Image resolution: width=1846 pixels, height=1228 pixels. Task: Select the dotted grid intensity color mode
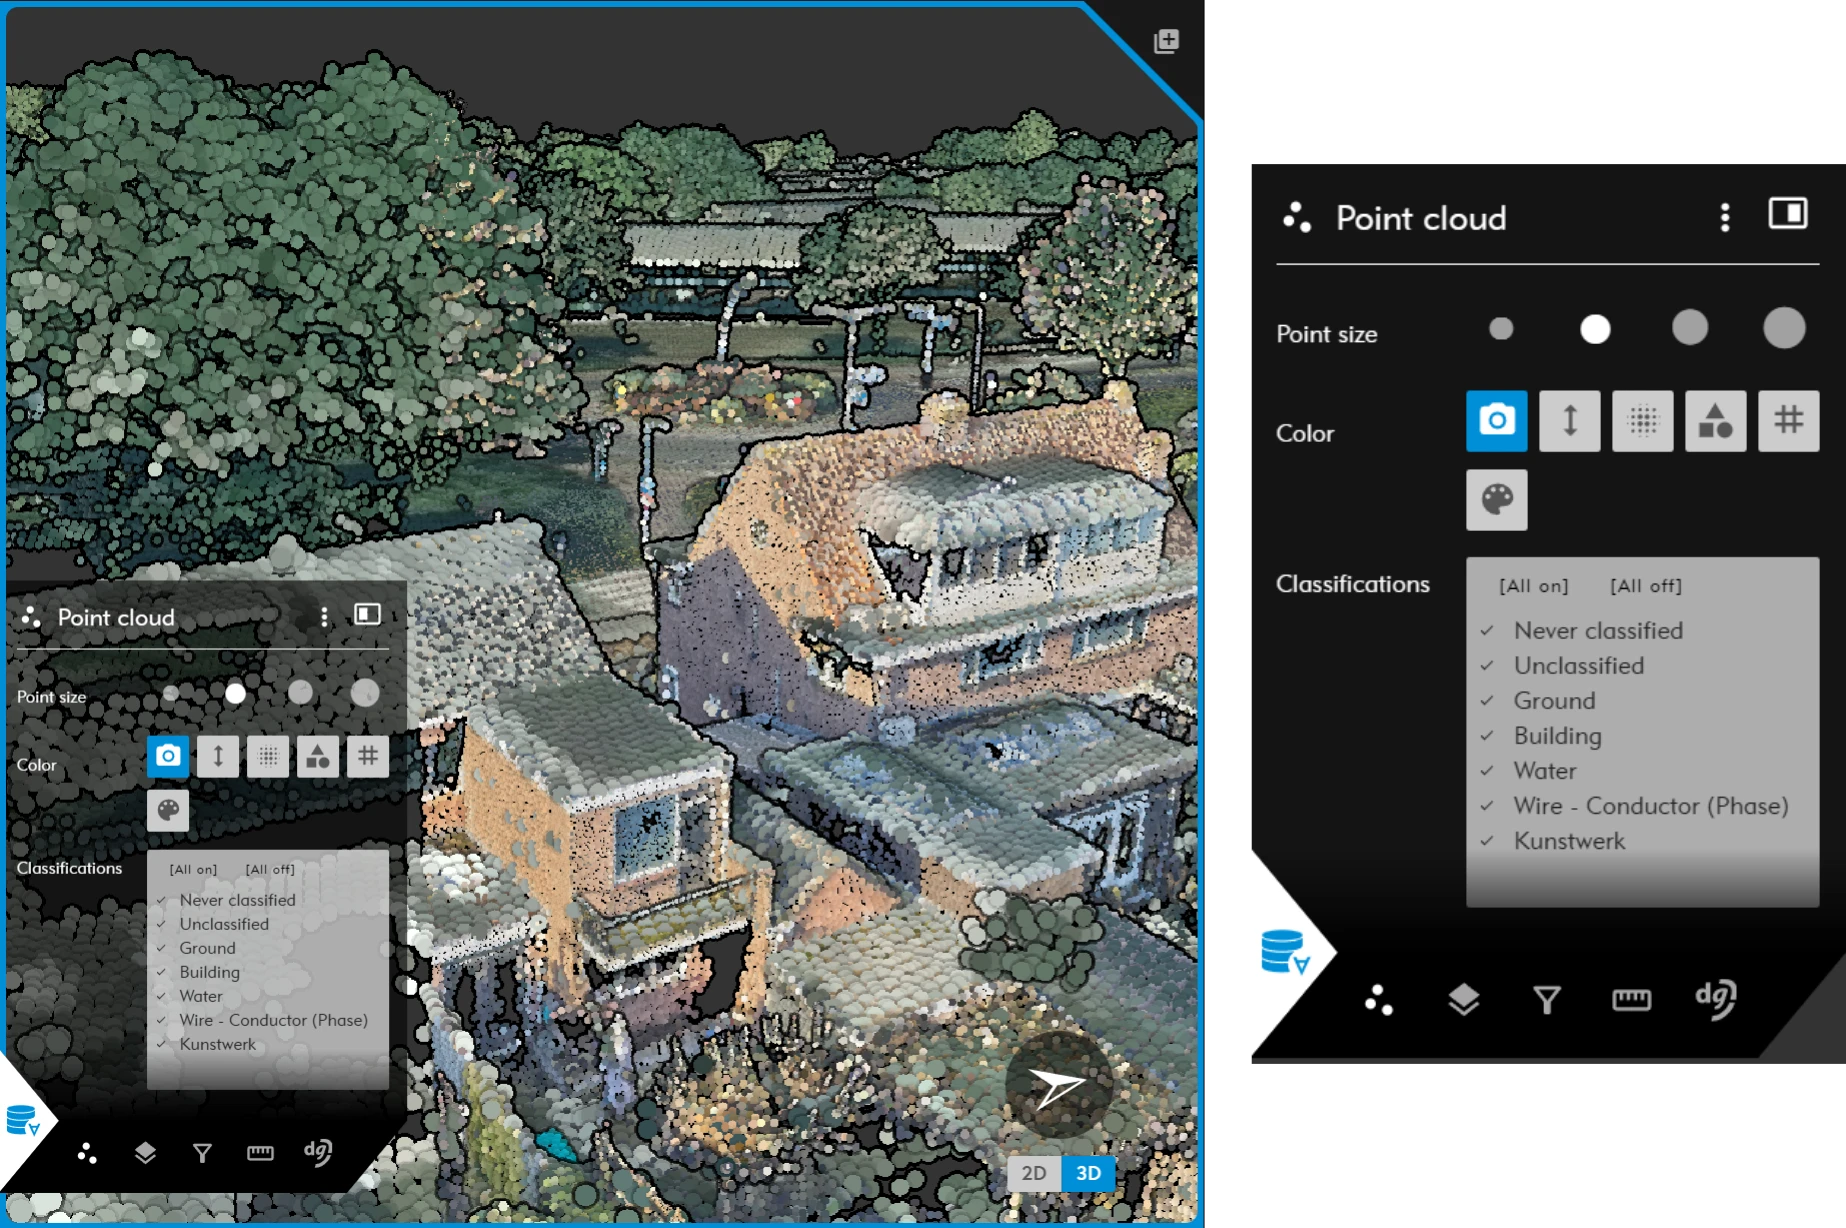point(1642,421)
